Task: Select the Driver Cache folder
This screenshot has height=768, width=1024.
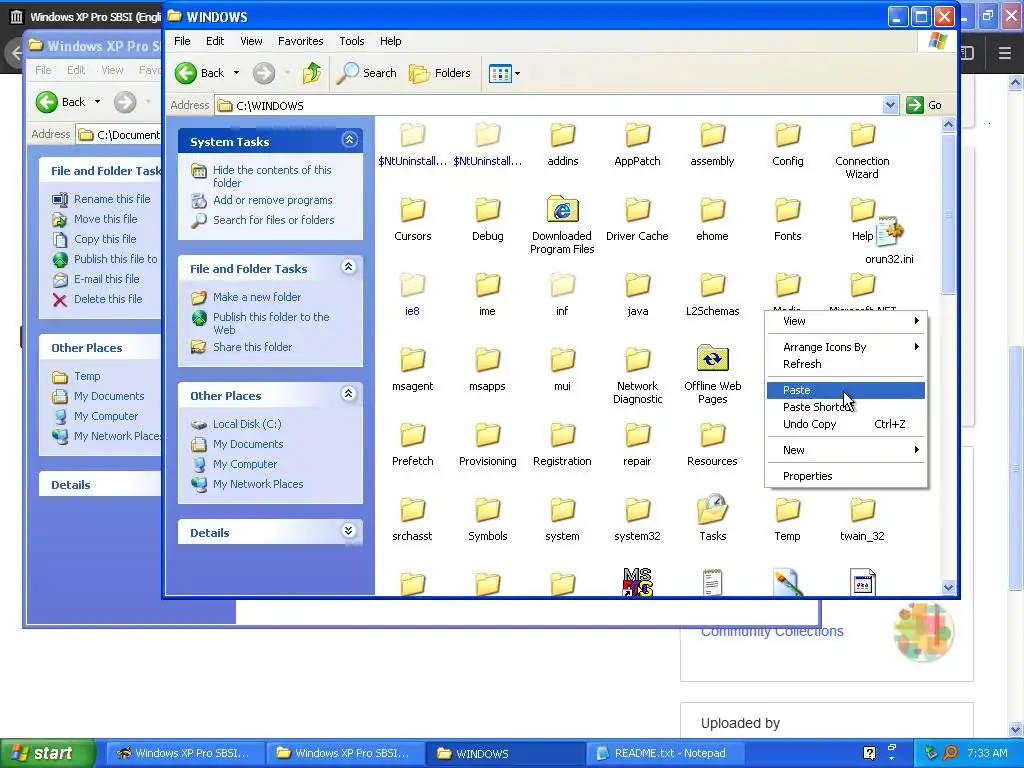Action: [x=637, y=221]
